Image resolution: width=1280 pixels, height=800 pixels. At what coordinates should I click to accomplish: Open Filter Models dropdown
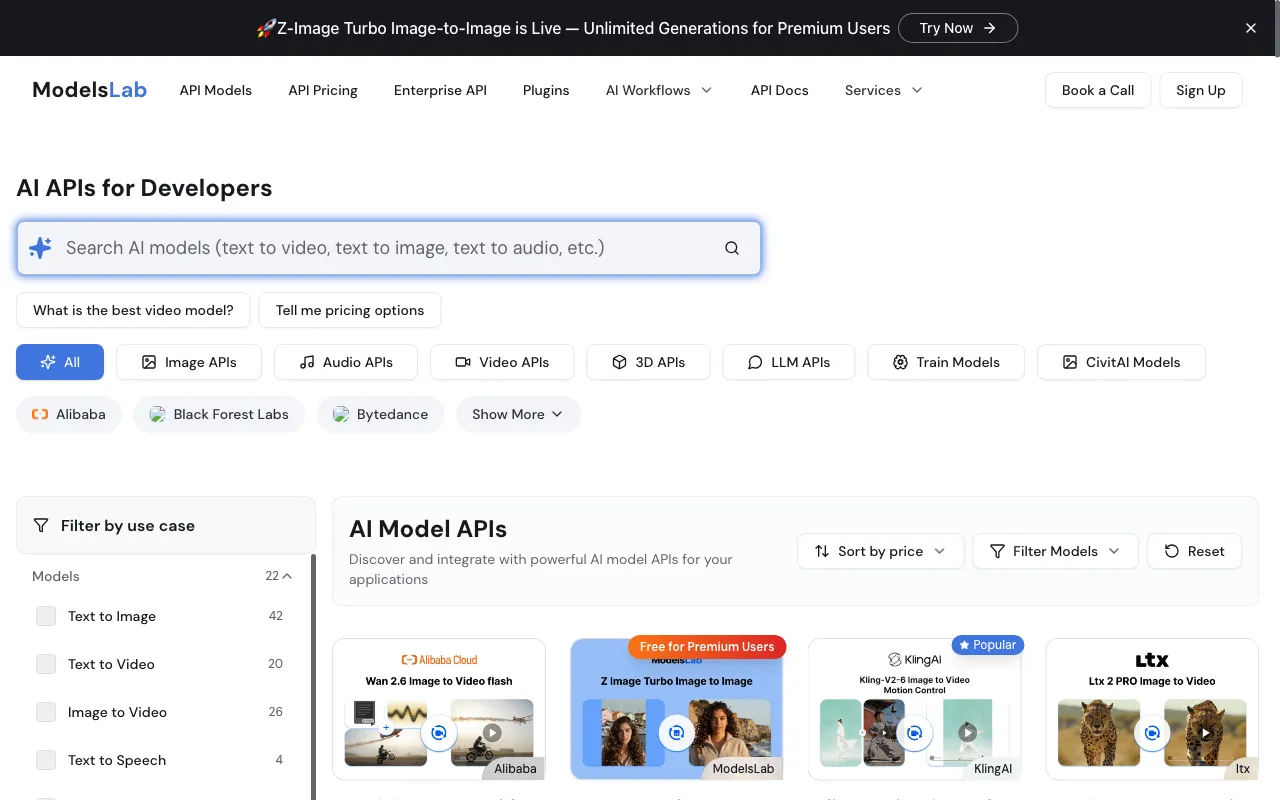tap(1055, 551)
